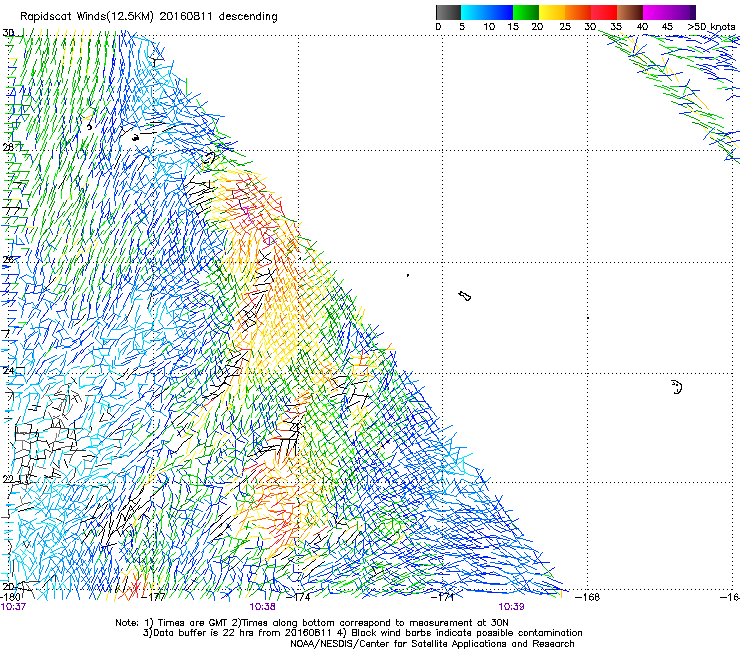This screenshot has height=650, width=740.
Task: Click the orange 25–30 knots legend segment
Action: pos(578,12)
